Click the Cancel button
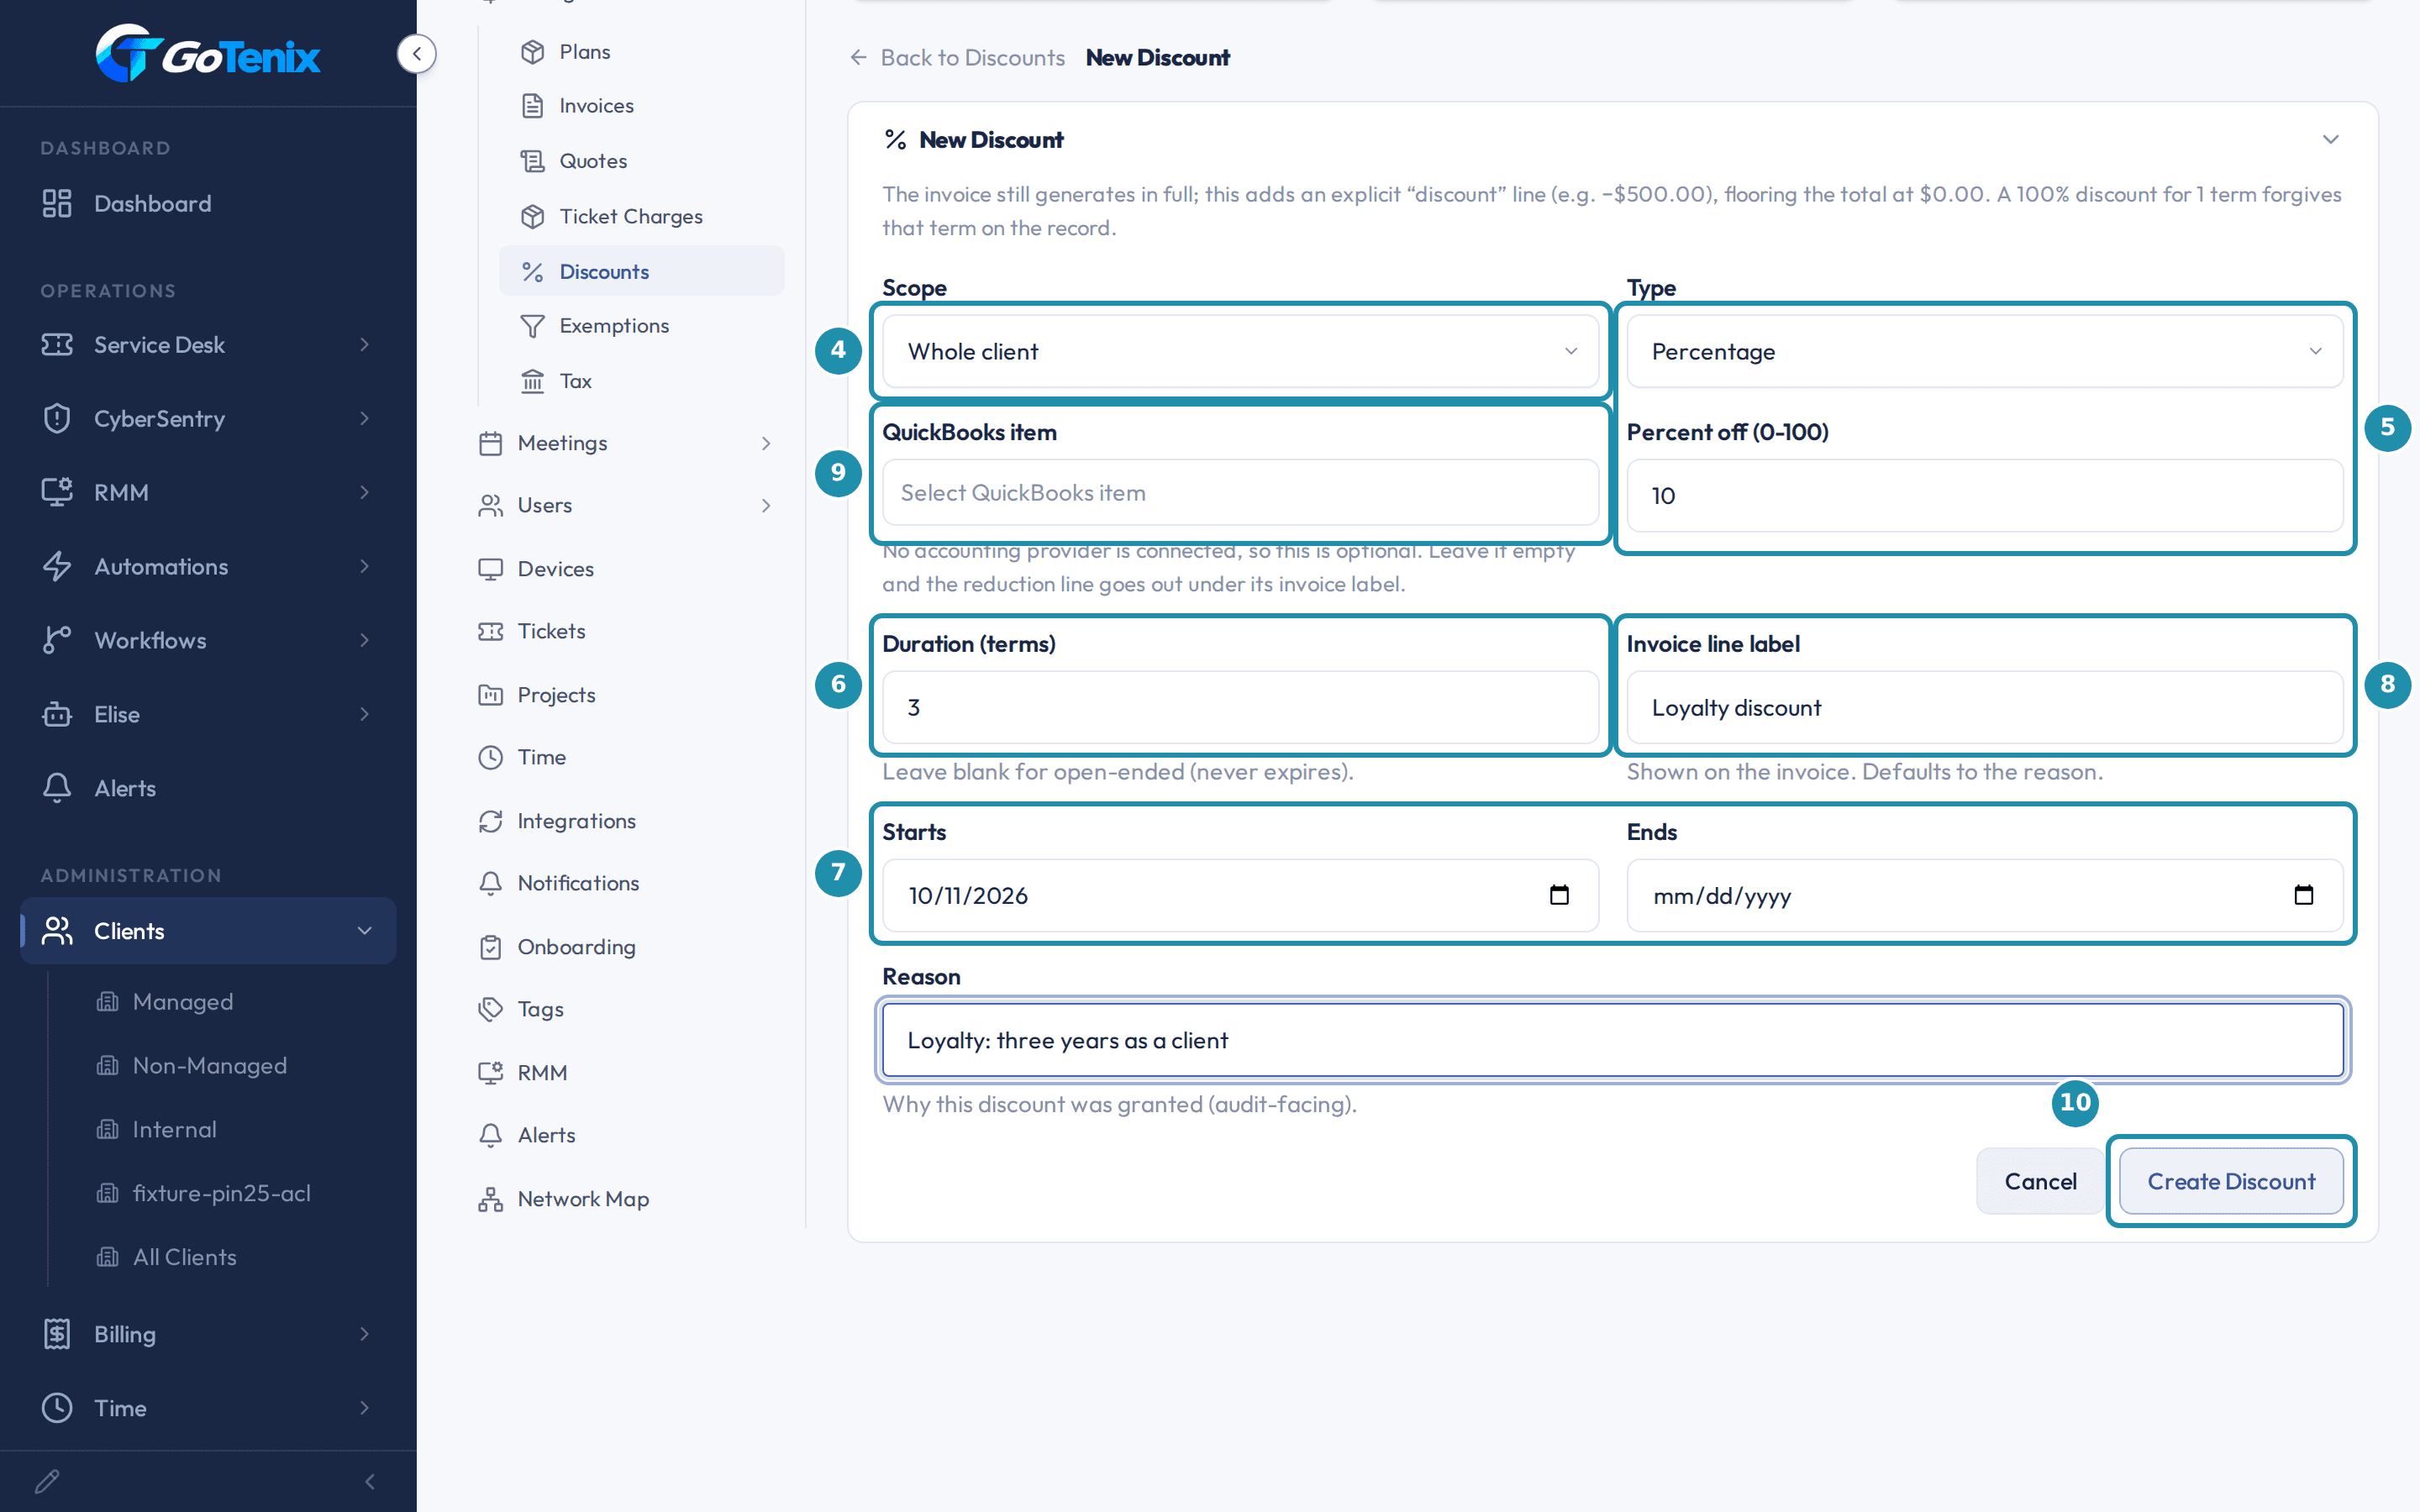The image size is (2420, 1512). pyautogui.click(x=2040, y=1181)
